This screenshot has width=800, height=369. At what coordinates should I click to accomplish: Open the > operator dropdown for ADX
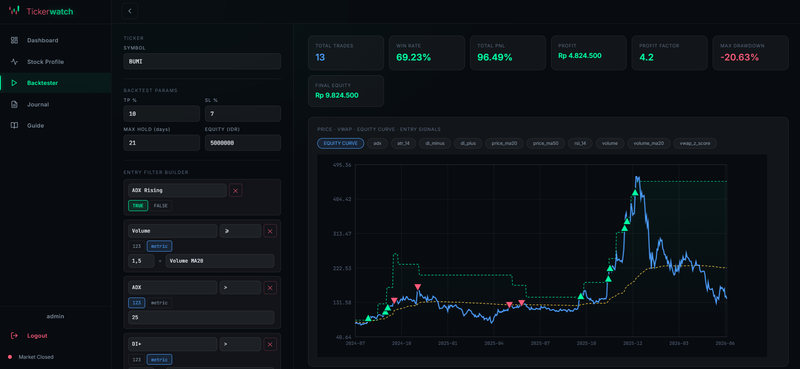pyautogui.click(x=240, y=287)
